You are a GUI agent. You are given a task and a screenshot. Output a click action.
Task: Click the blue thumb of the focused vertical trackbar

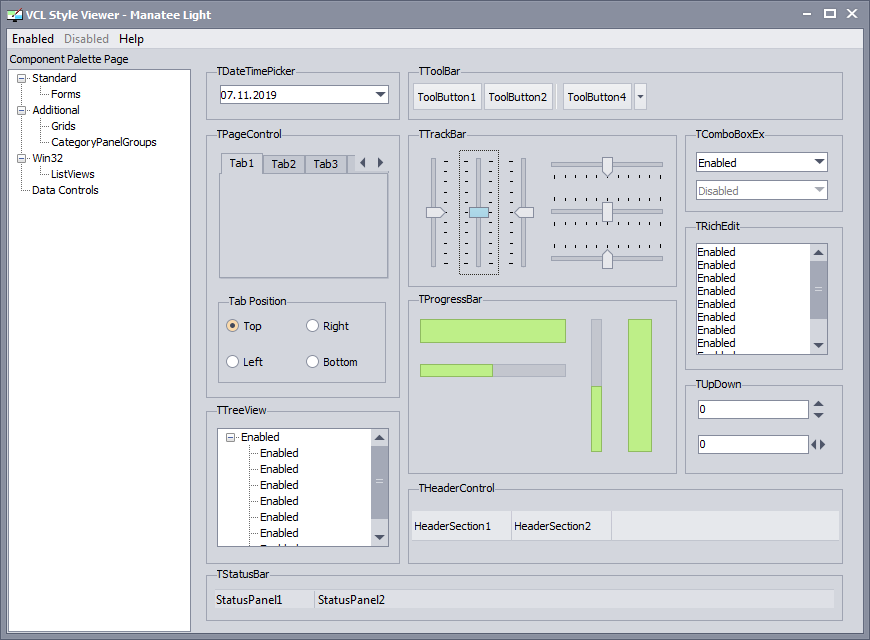(479, 212)
